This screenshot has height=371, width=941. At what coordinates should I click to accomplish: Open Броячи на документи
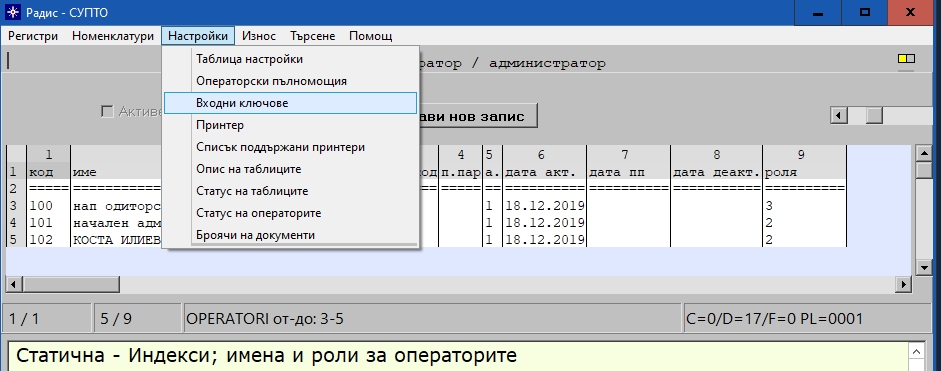290,235
